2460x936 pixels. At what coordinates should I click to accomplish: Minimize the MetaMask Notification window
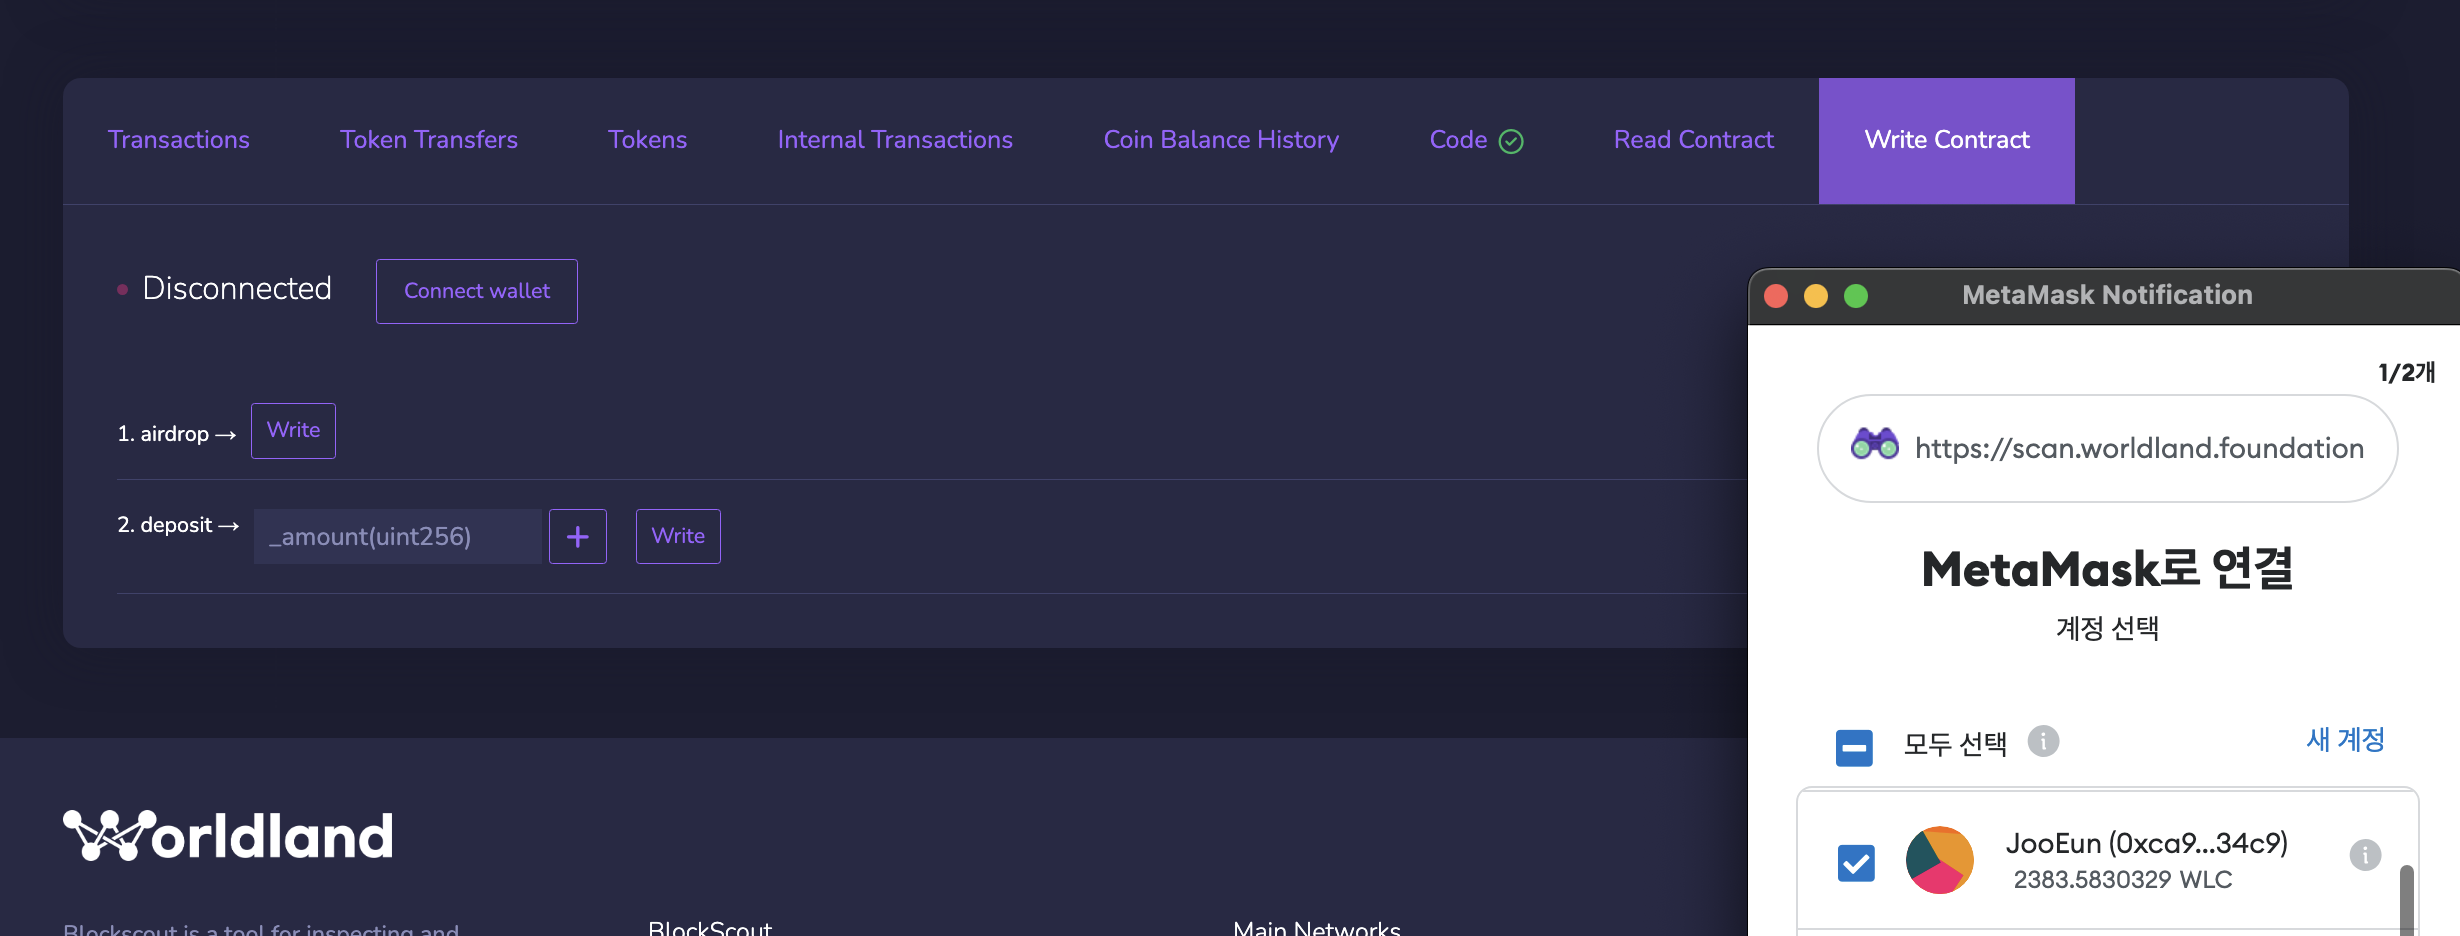click(1816, 296)
